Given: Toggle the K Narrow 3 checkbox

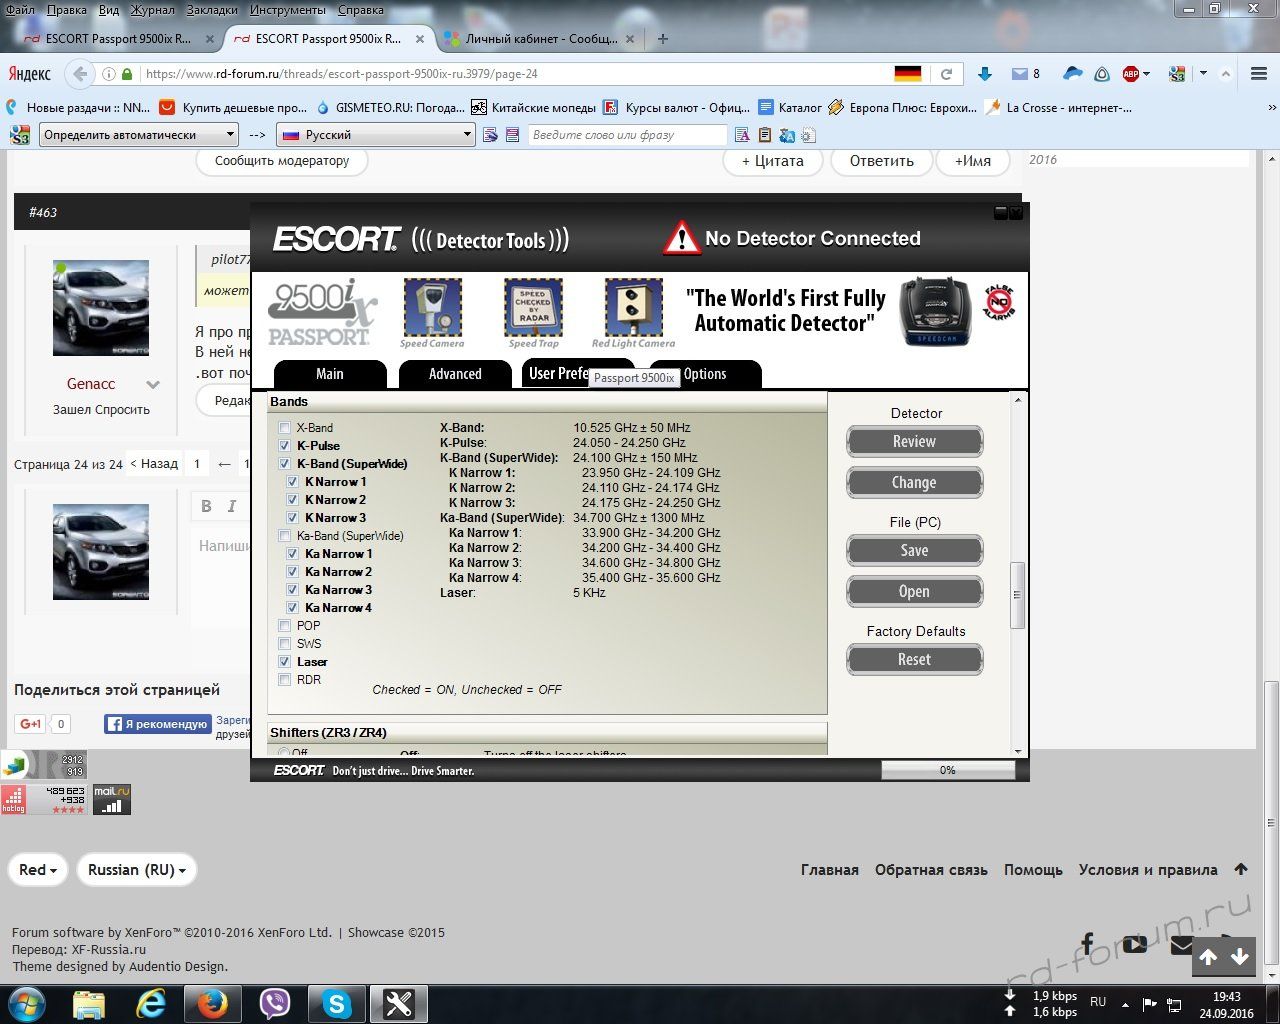Looking at the screenshot, I should click(x=293, y=518).
